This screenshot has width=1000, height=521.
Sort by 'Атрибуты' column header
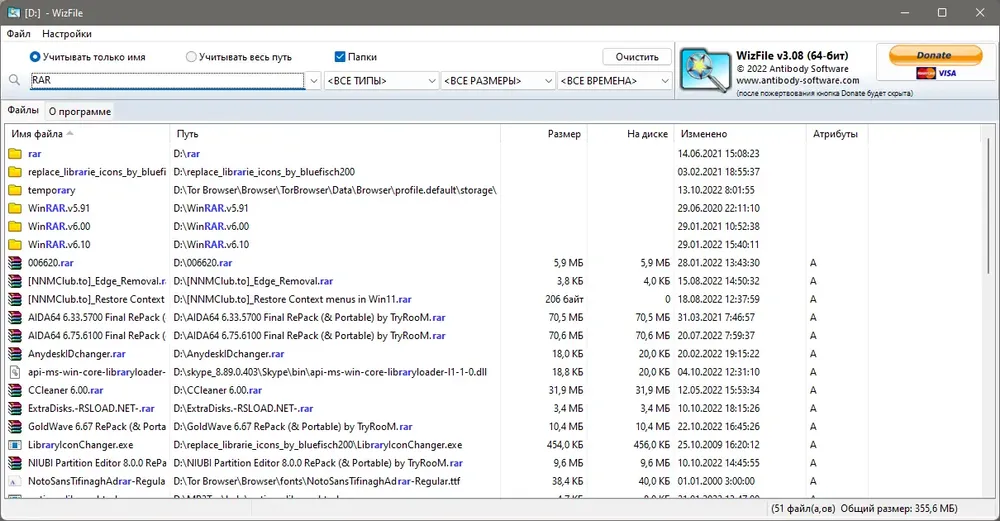click(x=837, y=134)
